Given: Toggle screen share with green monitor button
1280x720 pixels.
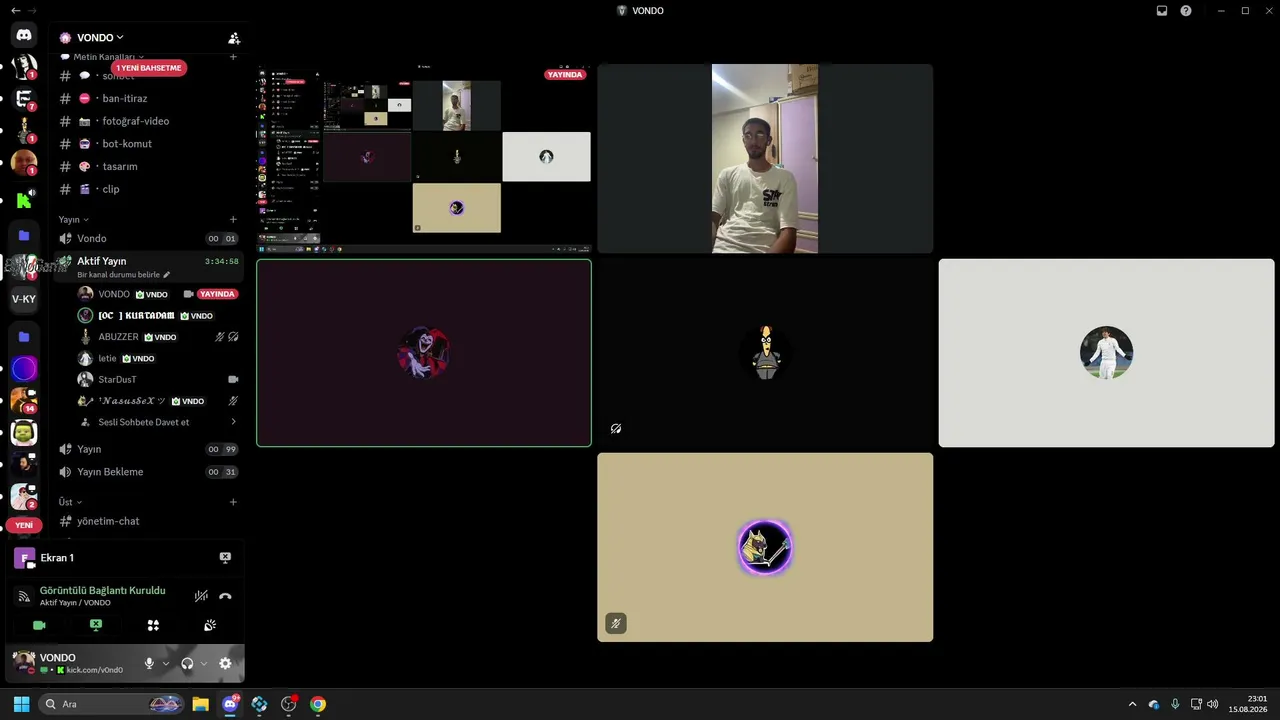Looking at the screenshot, I should pyautogui.click(x=96, y=625).
